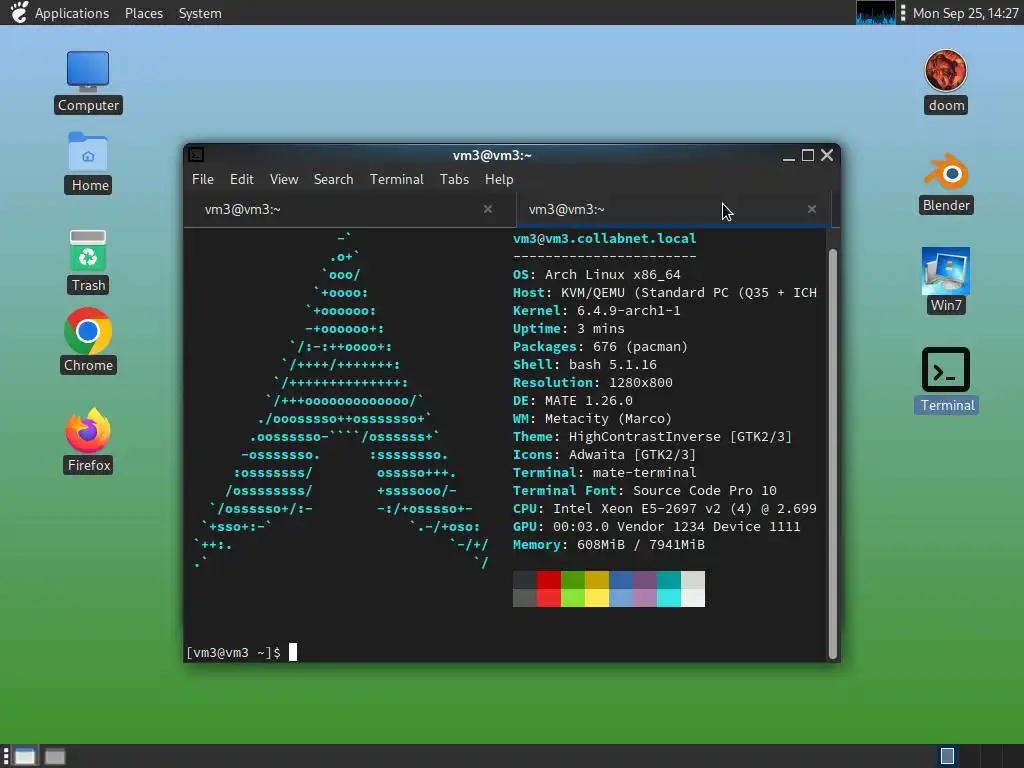
Task: Click the WM: Metacity (Marco) line
Action: pyautogui.click(x=592, y=418)
